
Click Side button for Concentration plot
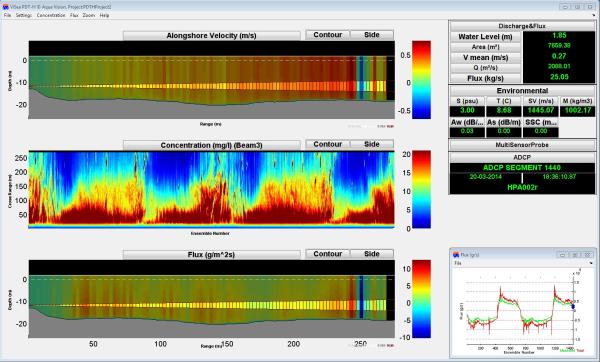point(372,144)
